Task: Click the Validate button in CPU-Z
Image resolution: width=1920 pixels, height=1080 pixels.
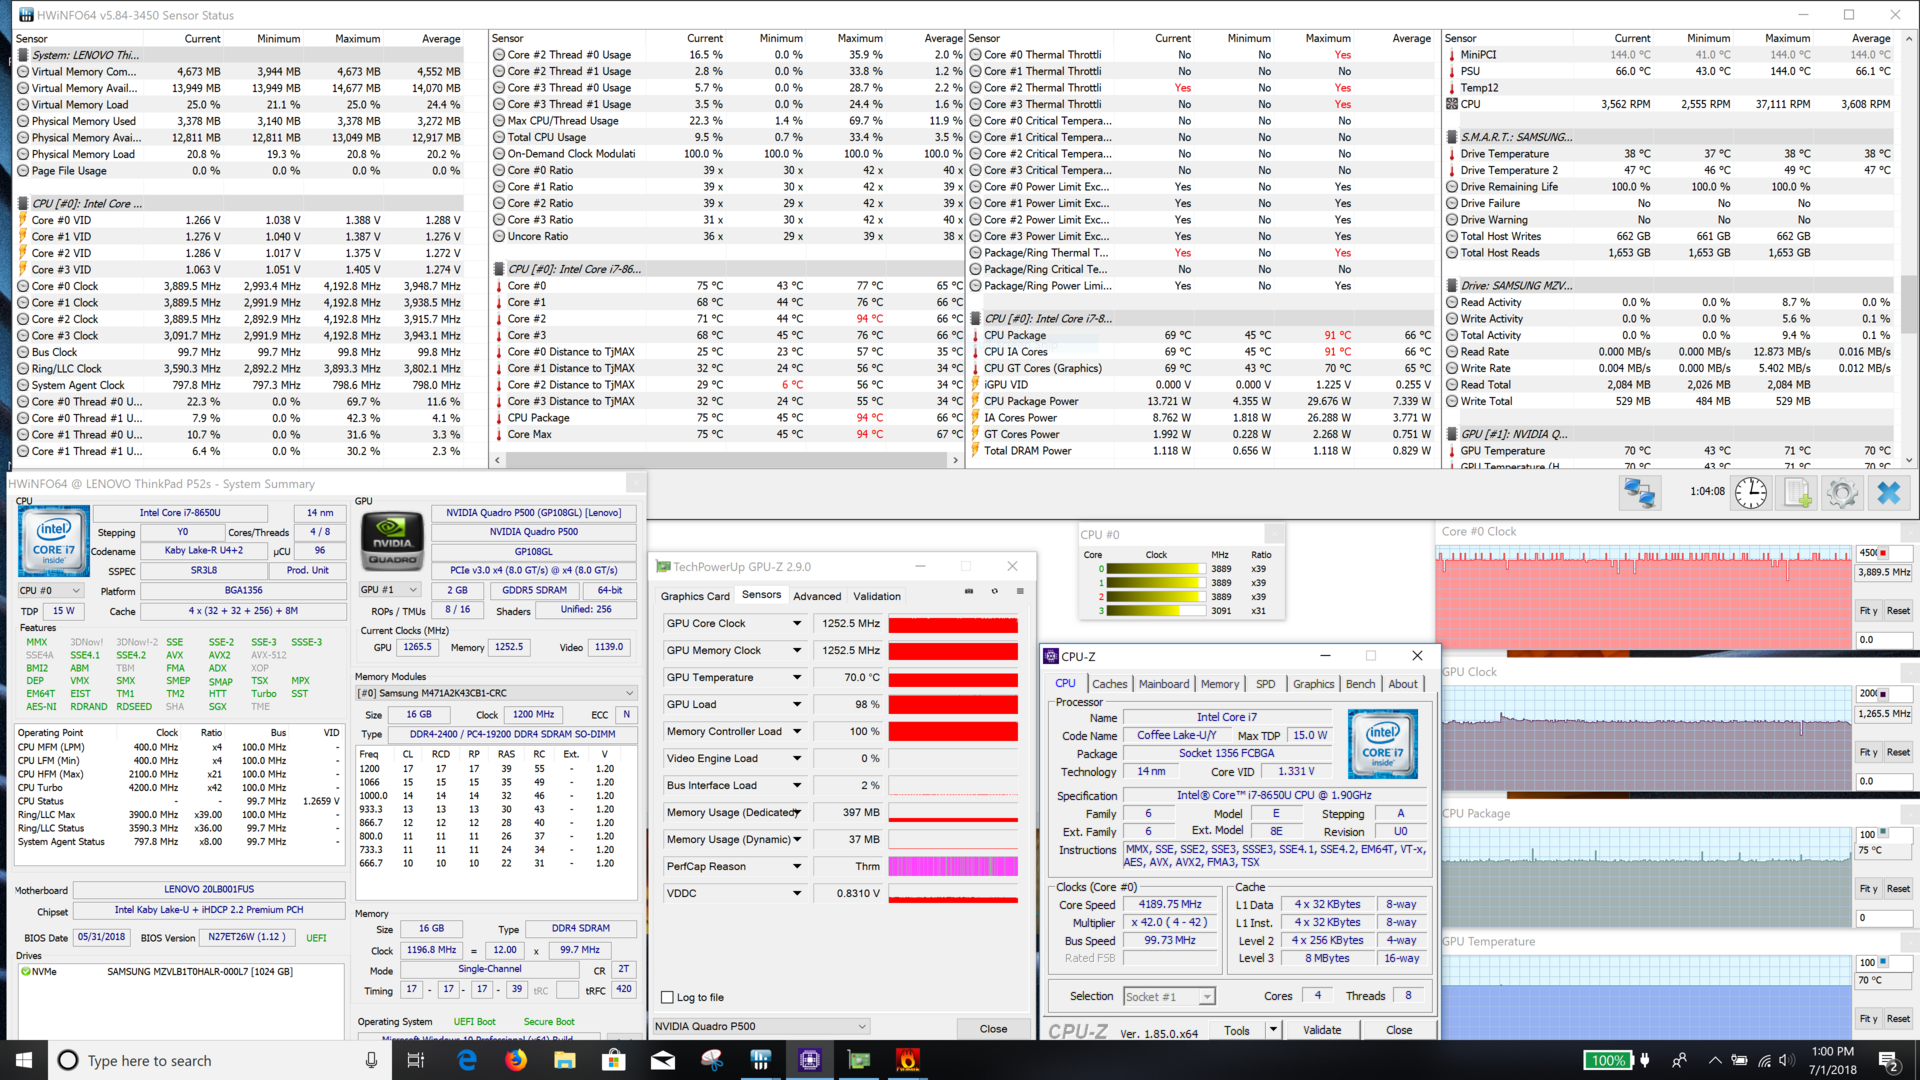Action: point(1322,1029)
